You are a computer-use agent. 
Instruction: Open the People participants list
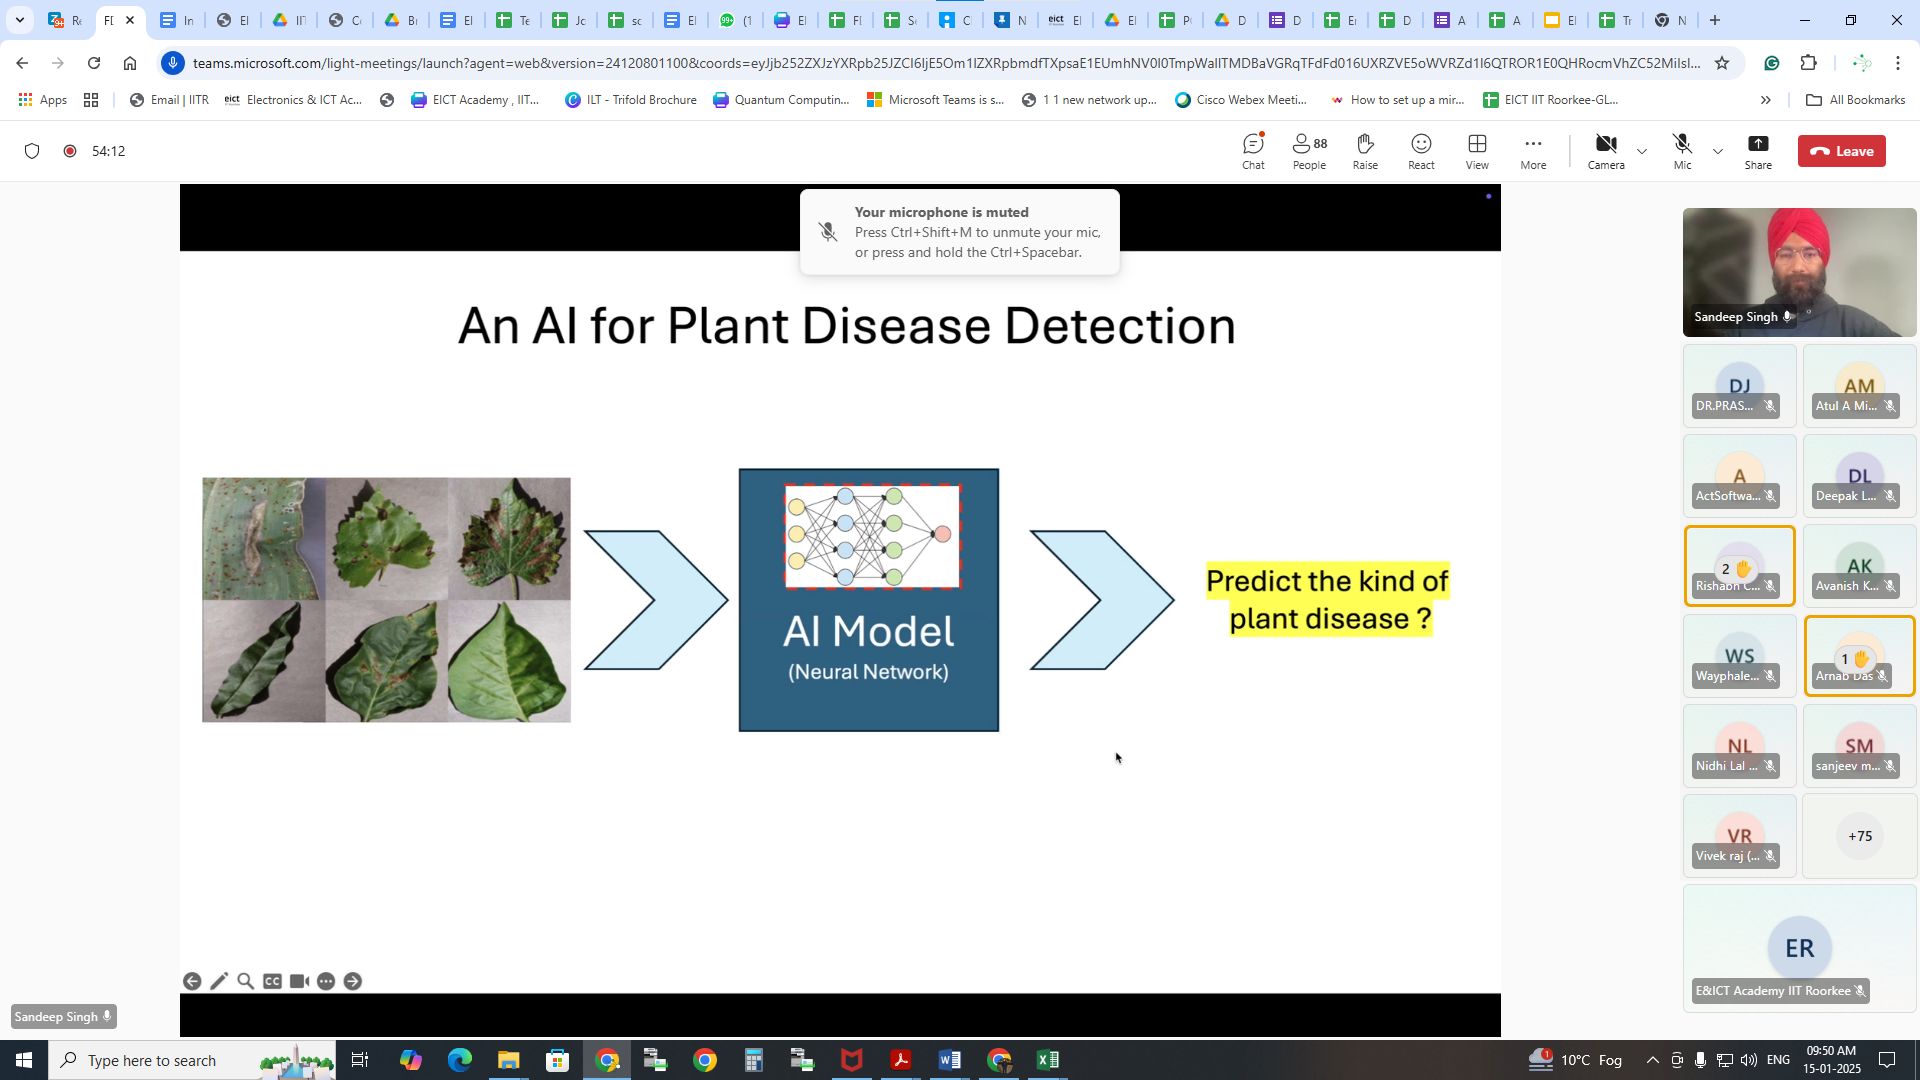tap(1309, 151)
